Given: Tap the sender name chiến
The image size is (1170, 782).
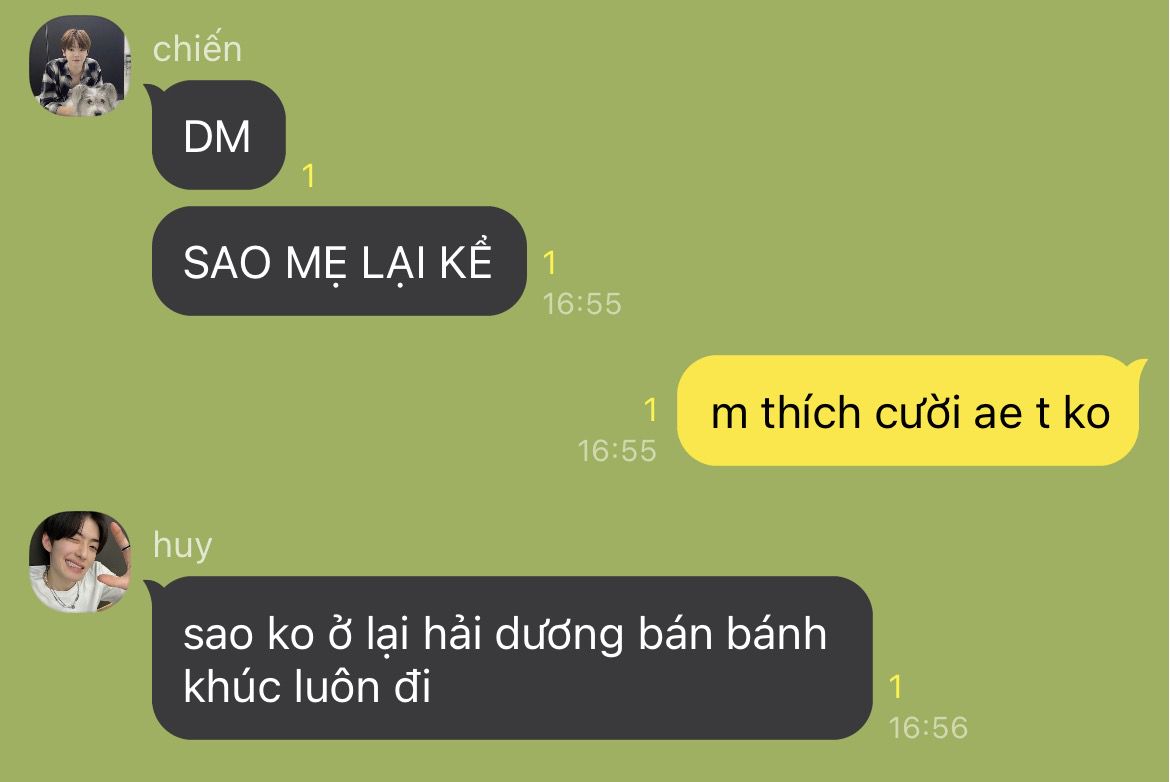Looking at the screenshot, I should coord(197,49).
